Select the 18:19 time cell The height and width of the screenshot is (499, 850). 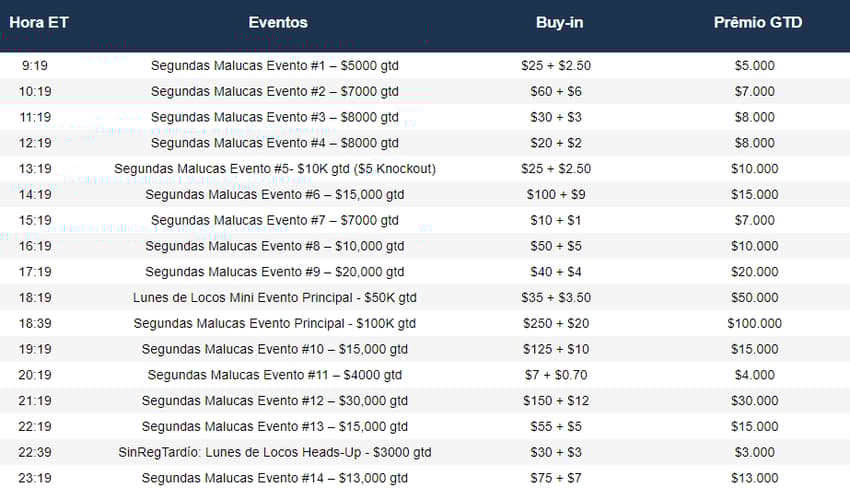35,298
